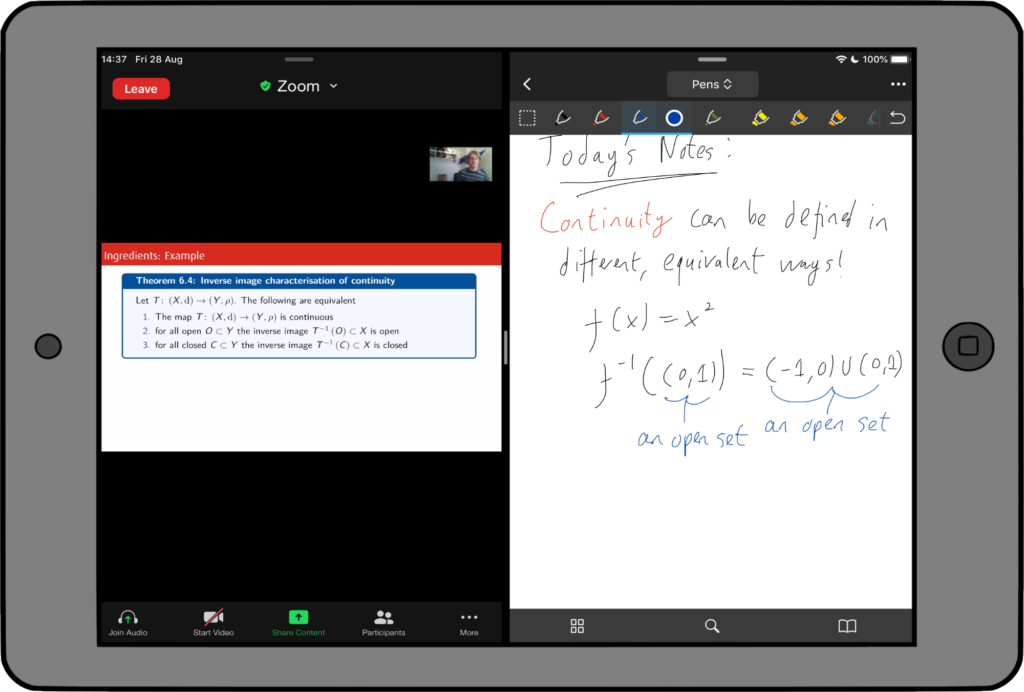Open the Participants list
This screenshot has height=692, width=1024.
point(383,622)
